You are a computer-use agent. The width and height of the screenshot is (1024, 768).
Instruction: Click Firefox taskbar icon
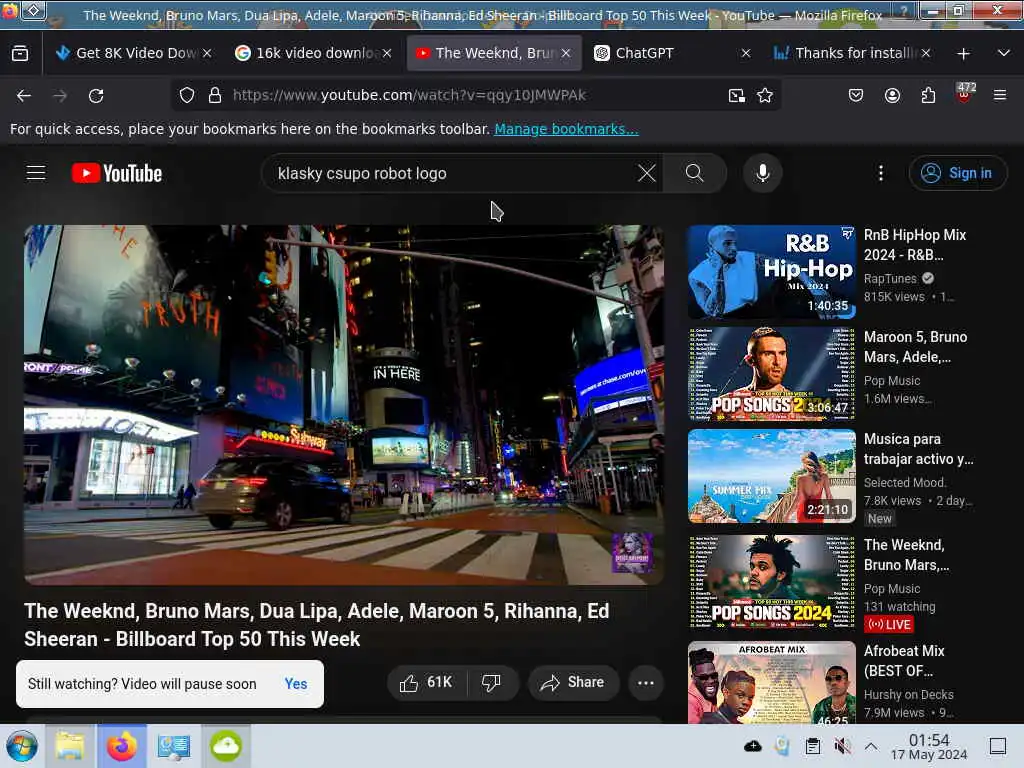122,746
